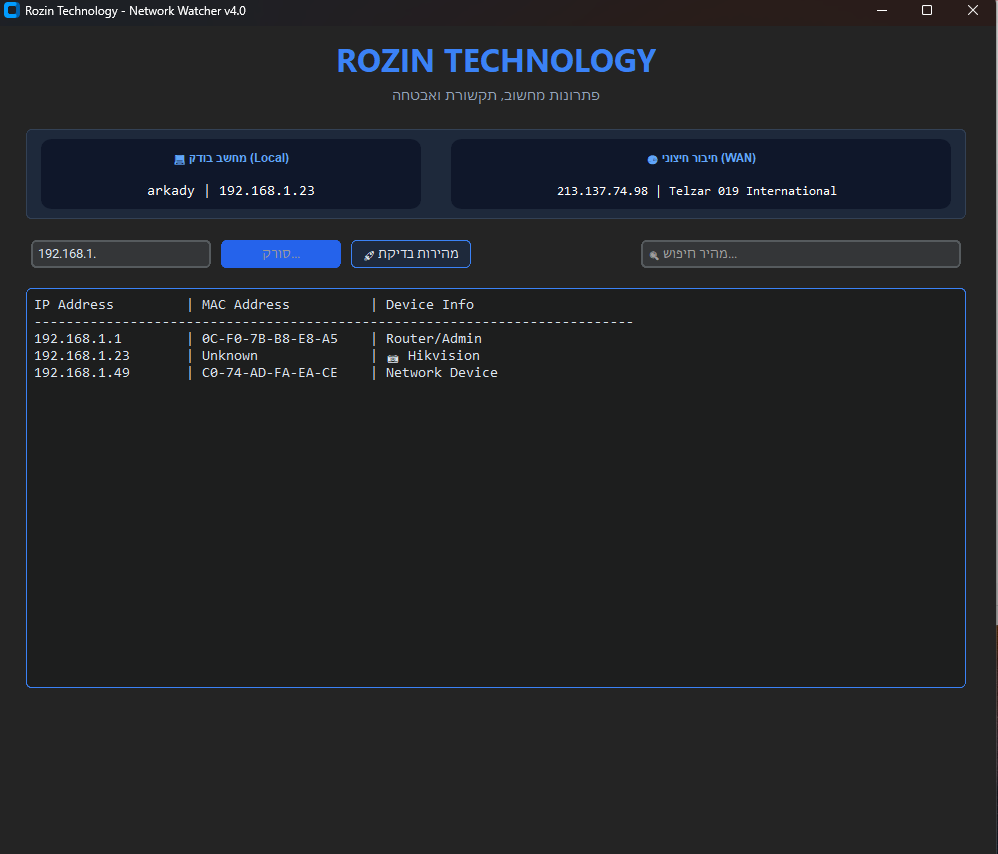Click the WAN address 213.137.74.98 text

click(602, 191)
